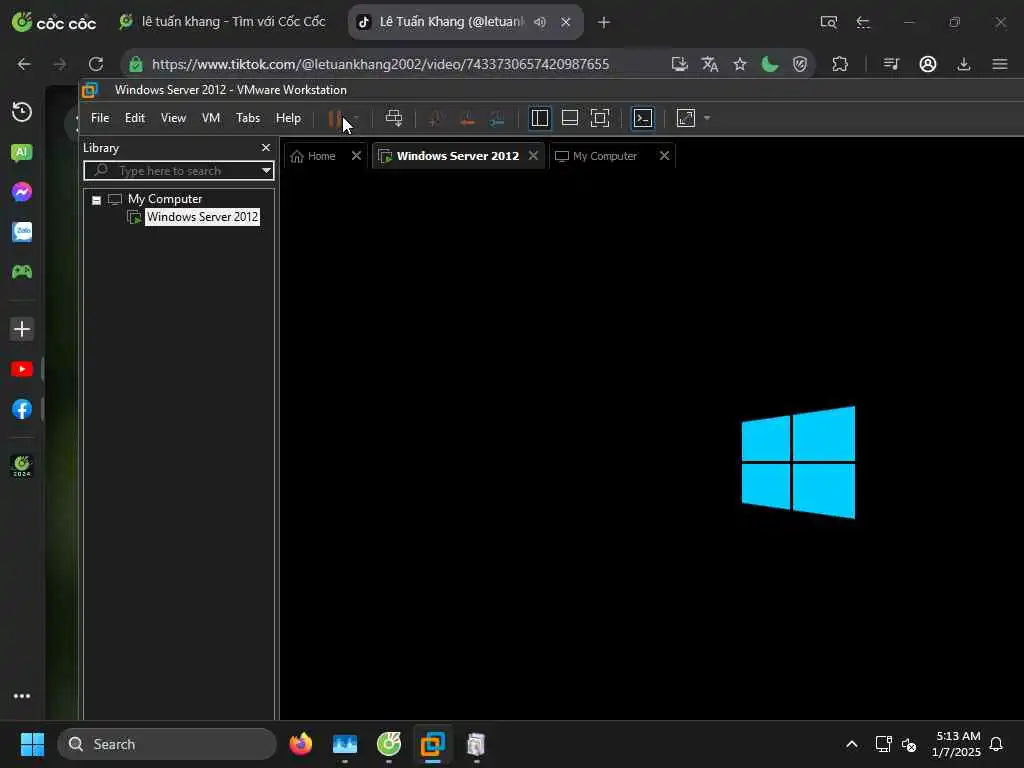Open Facebook from browser sidebar

pos(22,409)
